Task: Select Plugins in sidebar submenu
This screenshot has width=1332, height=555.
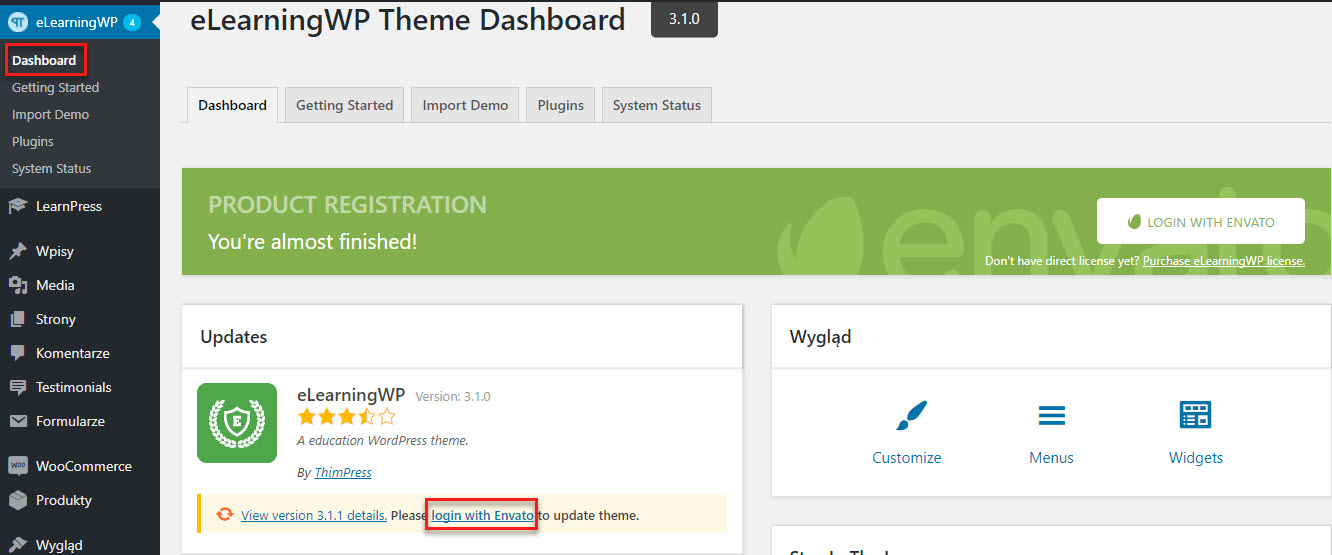Action: pos(33,141)
